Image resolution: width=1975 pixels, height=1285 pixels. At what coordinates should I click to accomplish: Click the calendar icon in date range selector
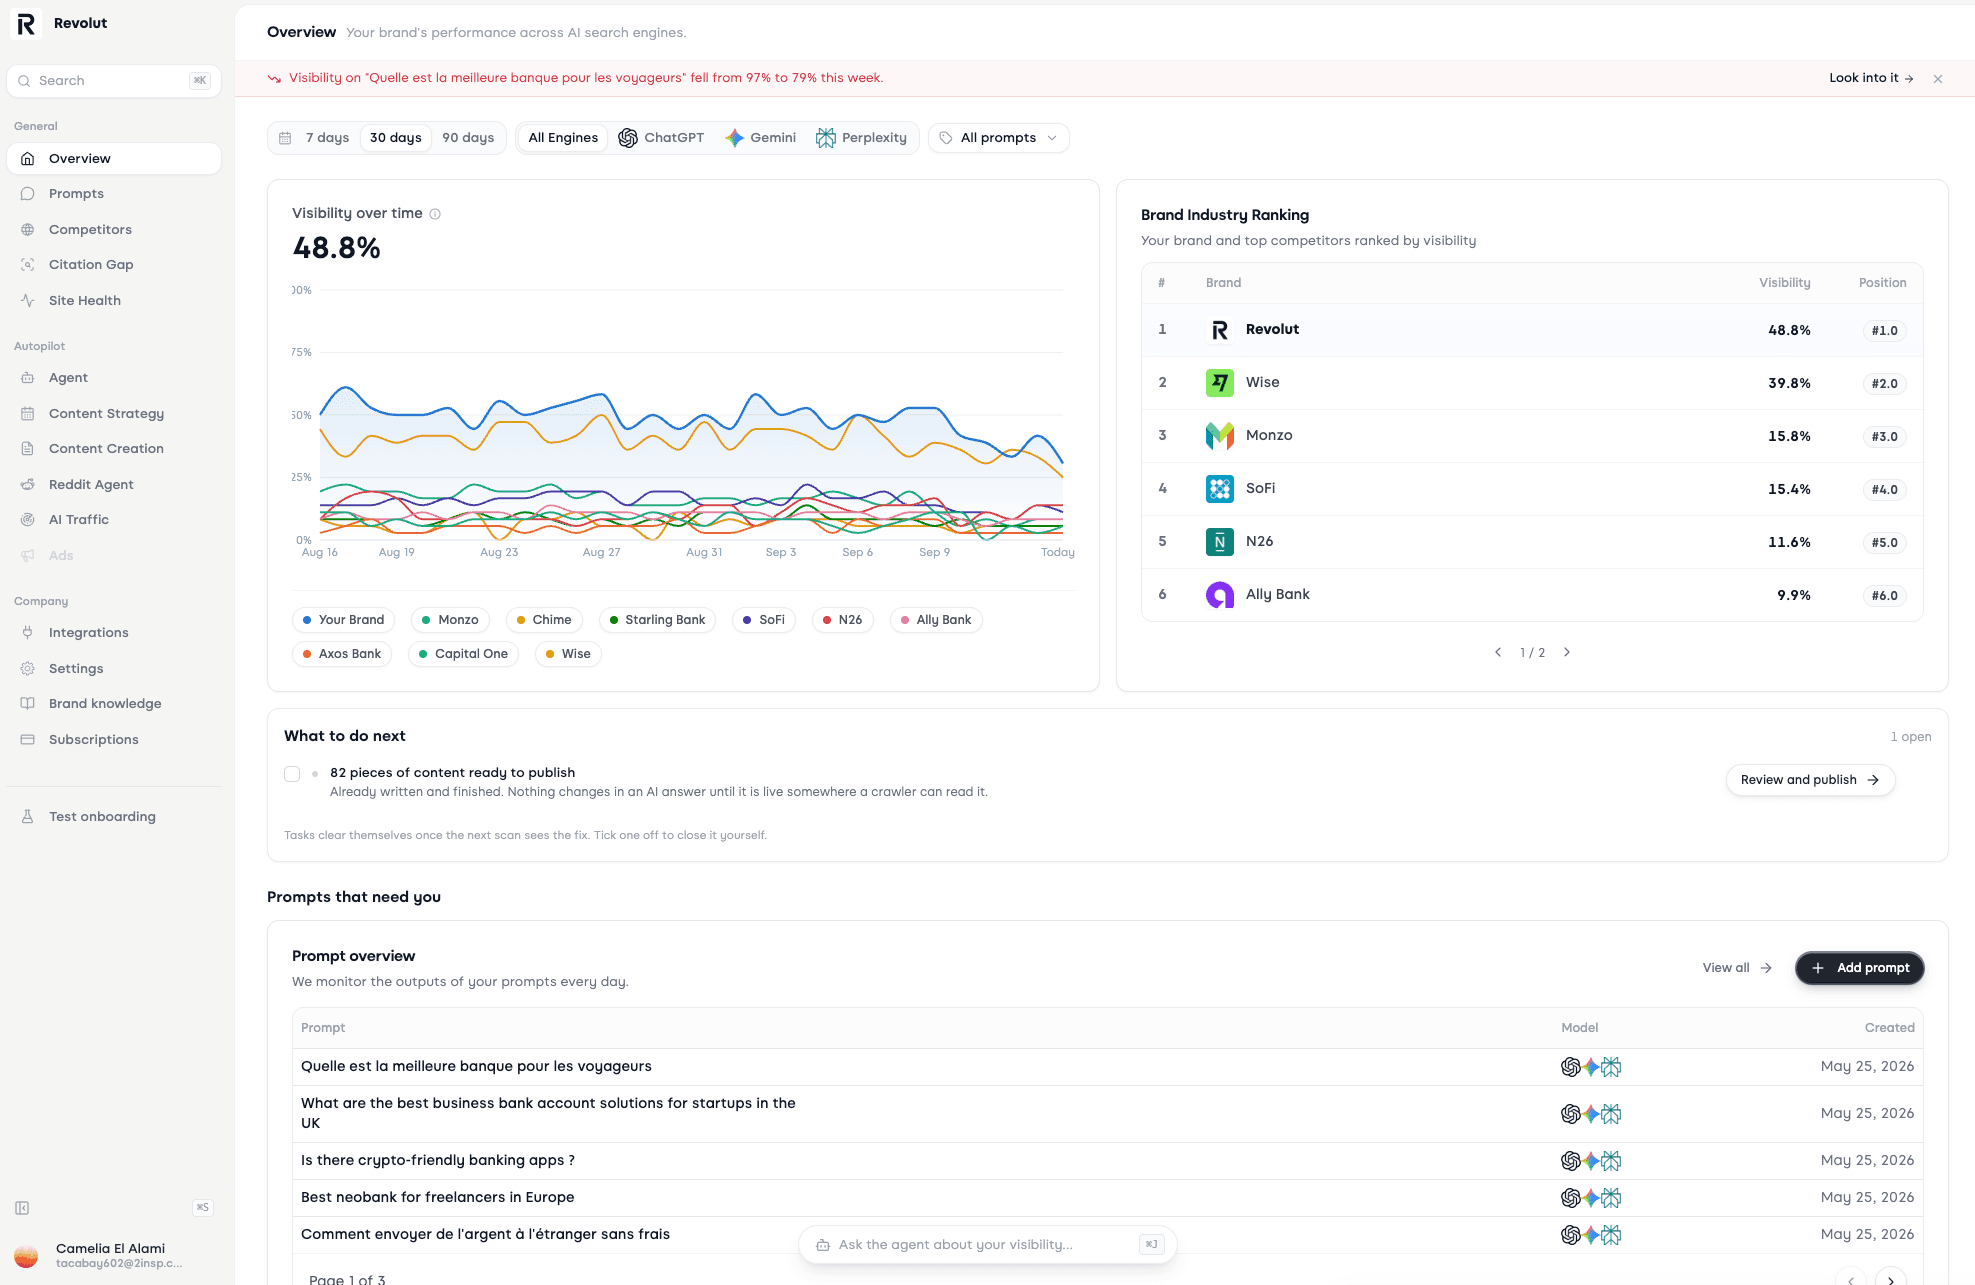[x=285, y=138]
